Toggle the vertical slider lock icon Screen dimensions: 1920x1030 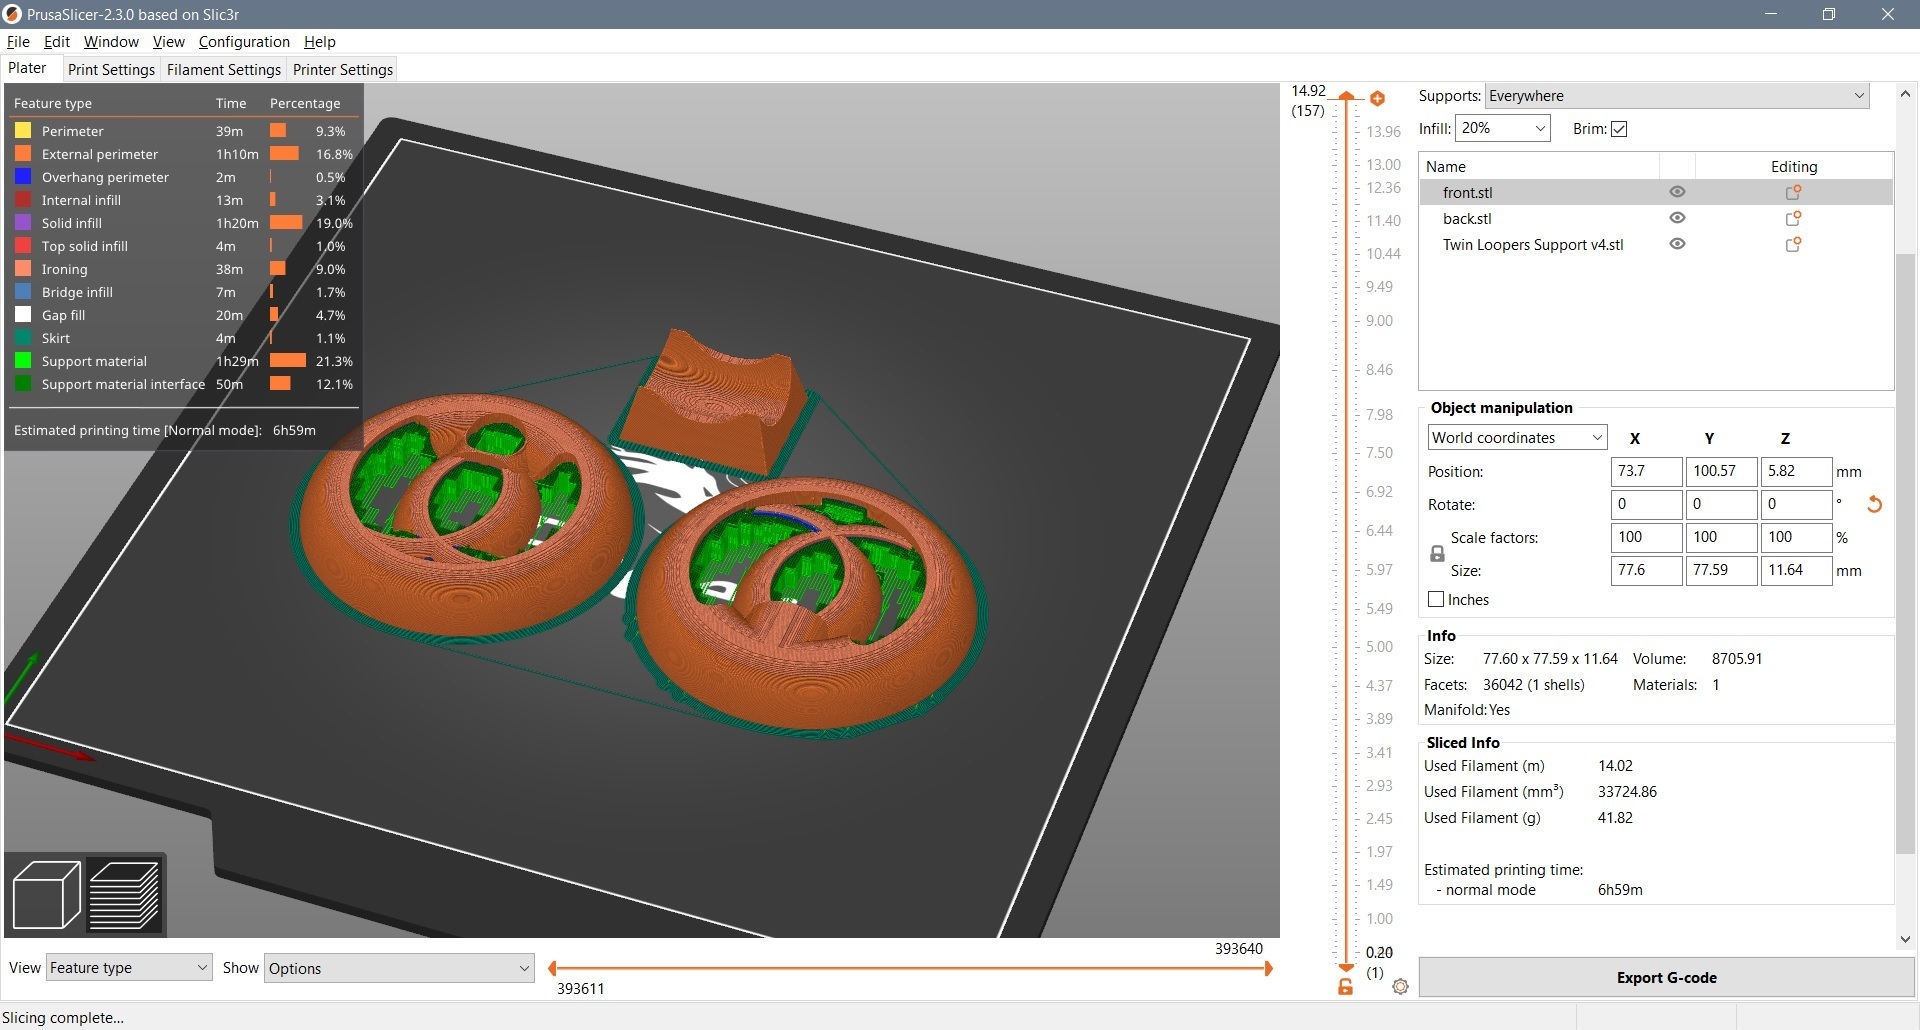tap(1346, 987)
